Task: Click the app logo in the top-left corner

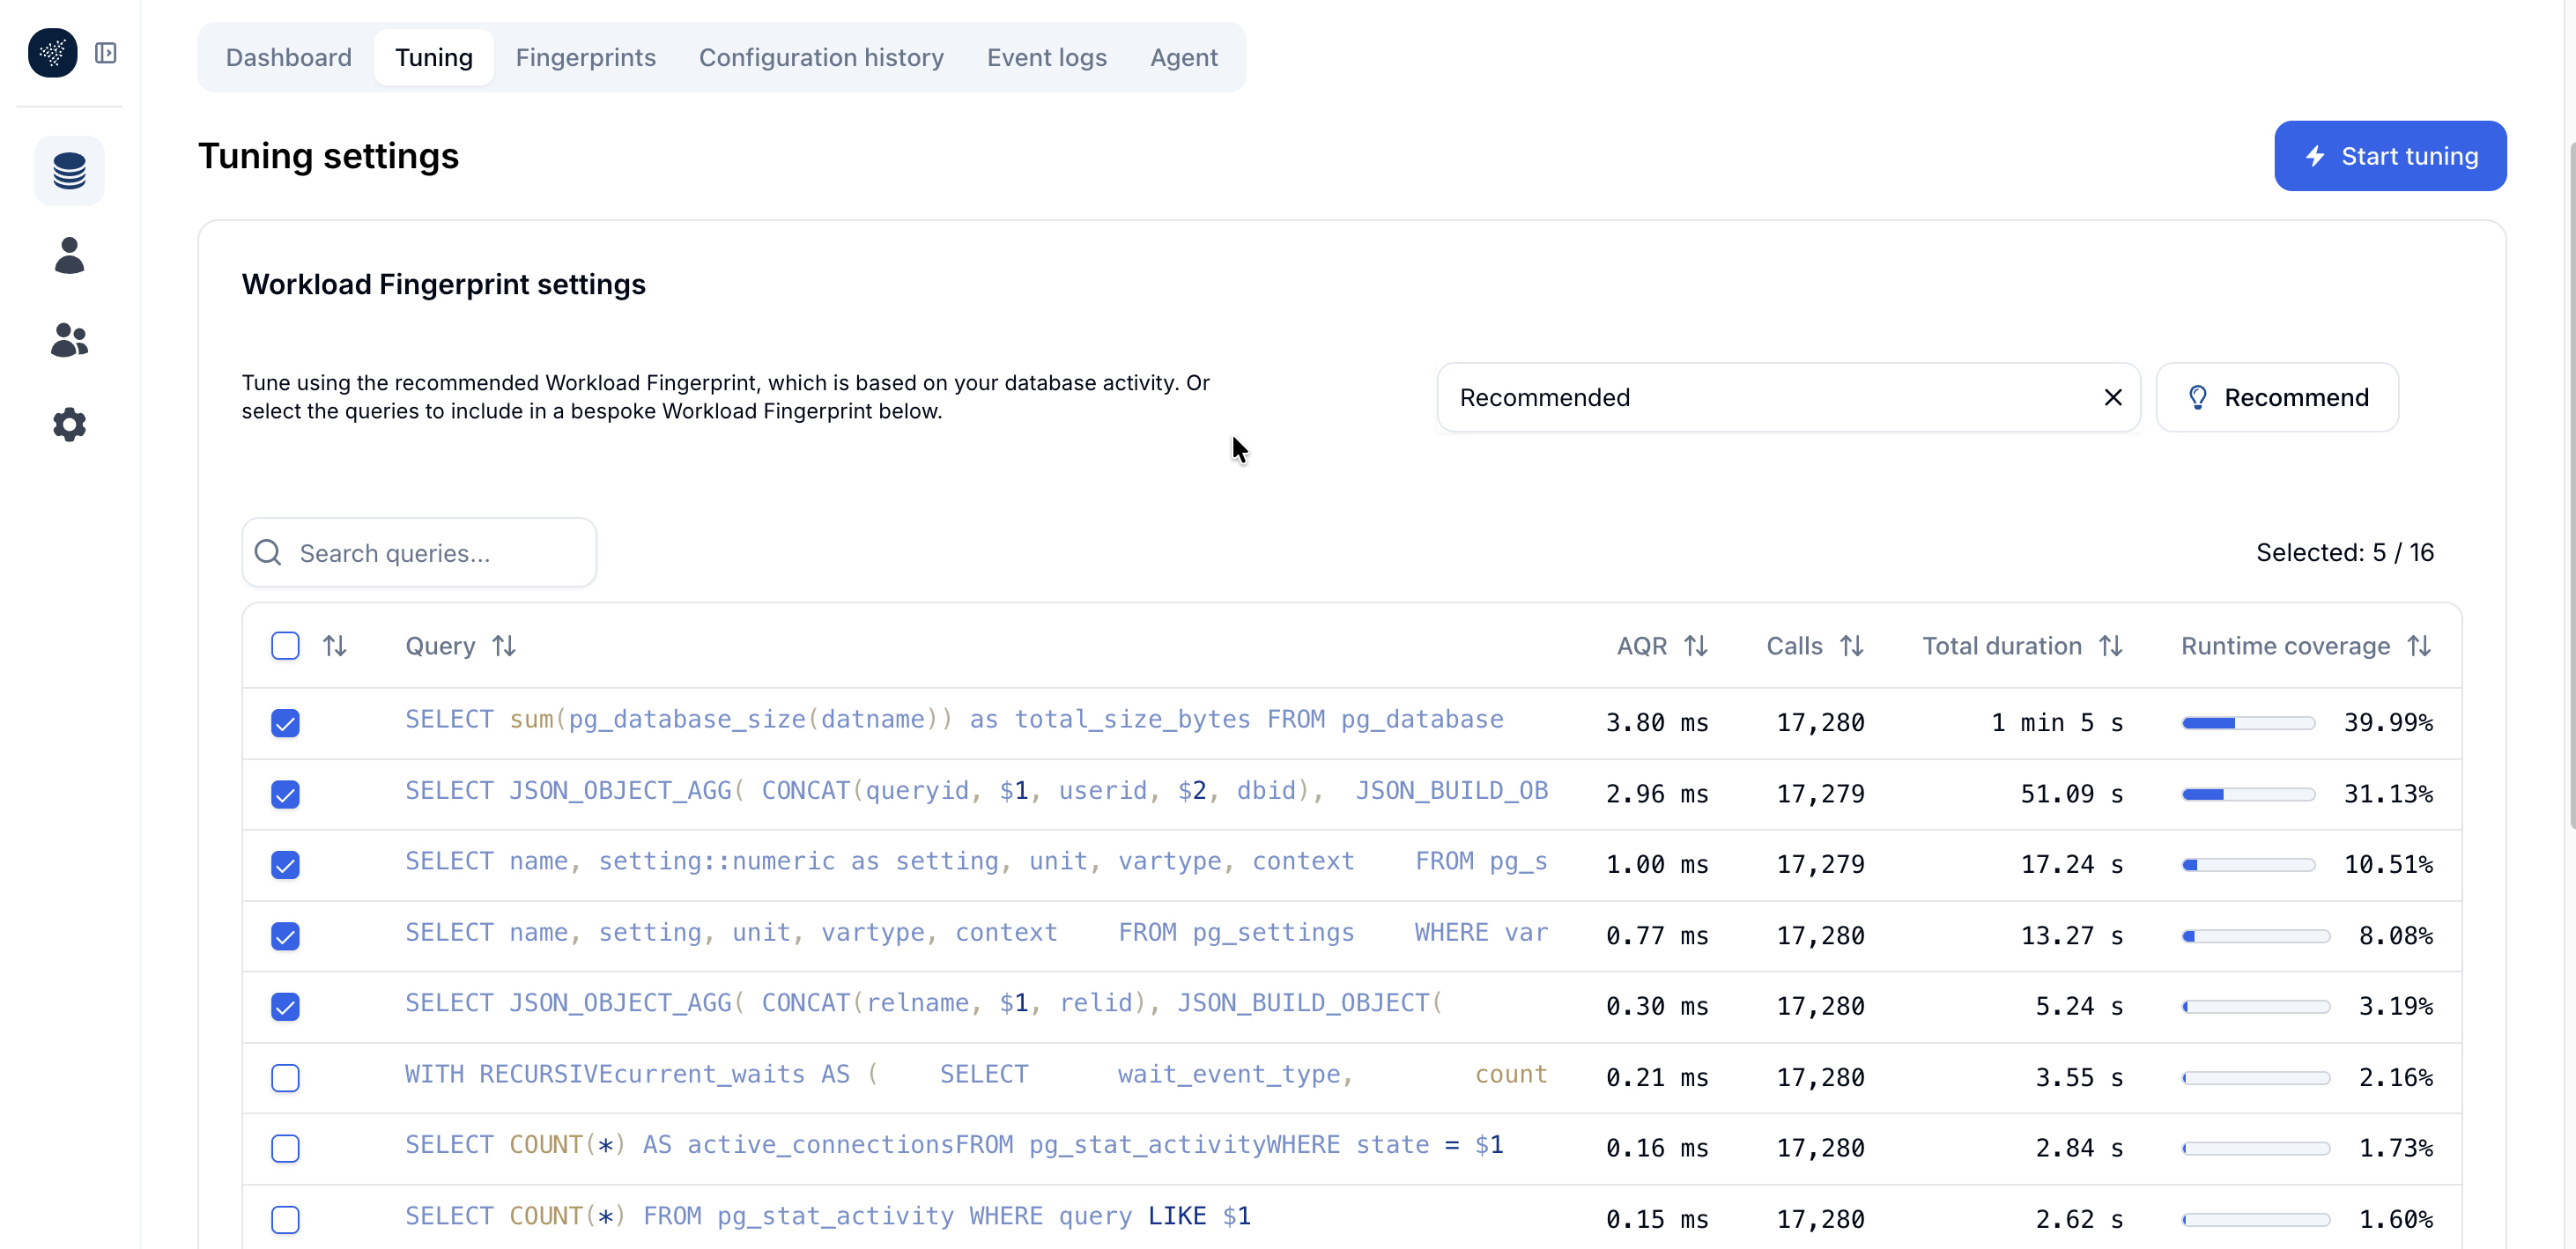Action: (x=52, y=53)
